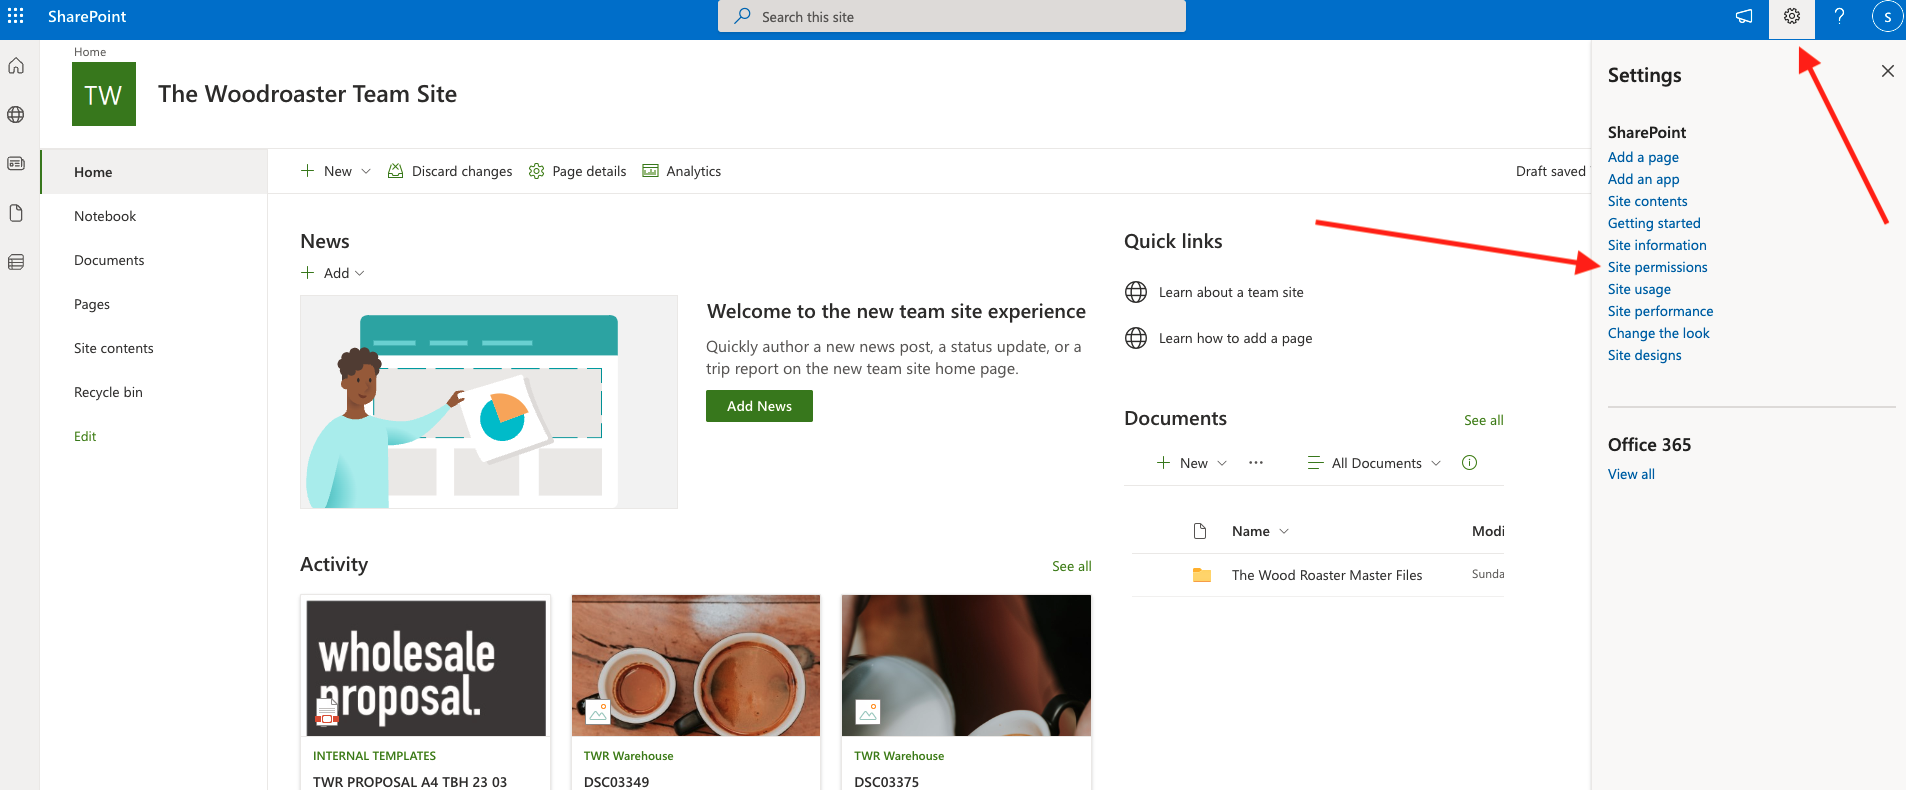Viewport: 1906px width, 790px height.
Task: Open the DSC03349 coffee cups thumbnail
Action: (696, 665)
